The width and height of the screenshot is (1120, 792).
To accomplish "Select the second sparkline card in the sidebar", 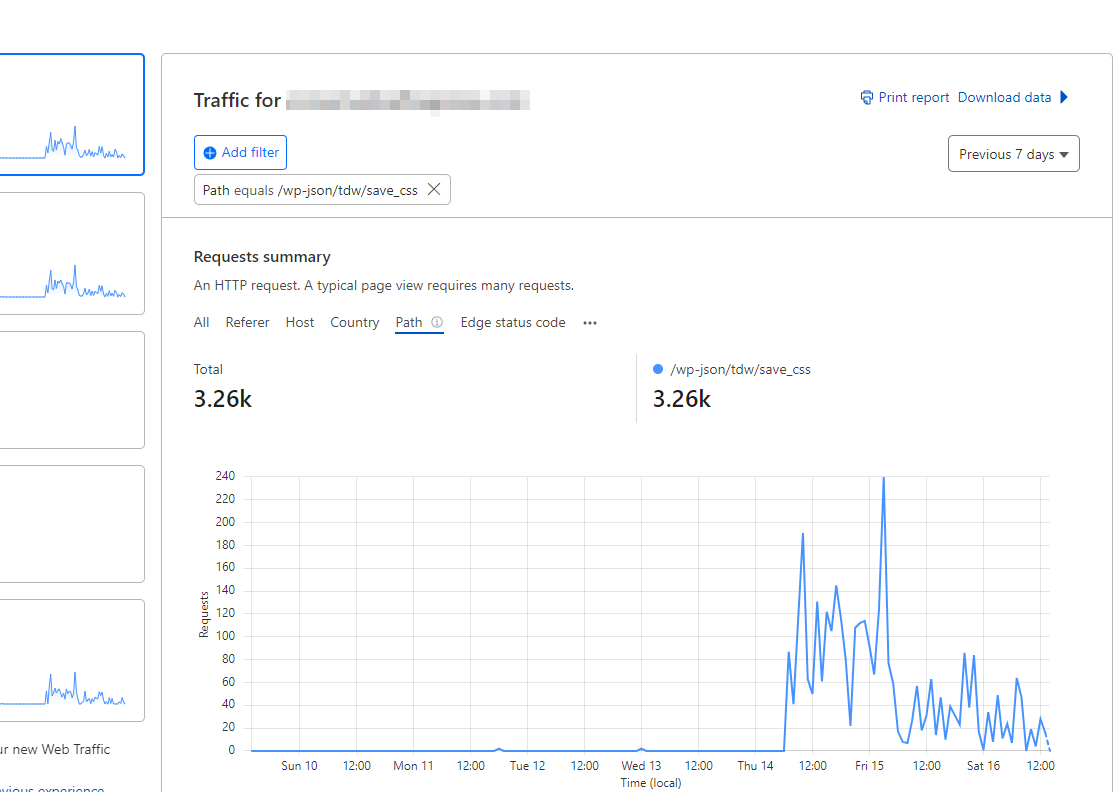I will 71,254.
